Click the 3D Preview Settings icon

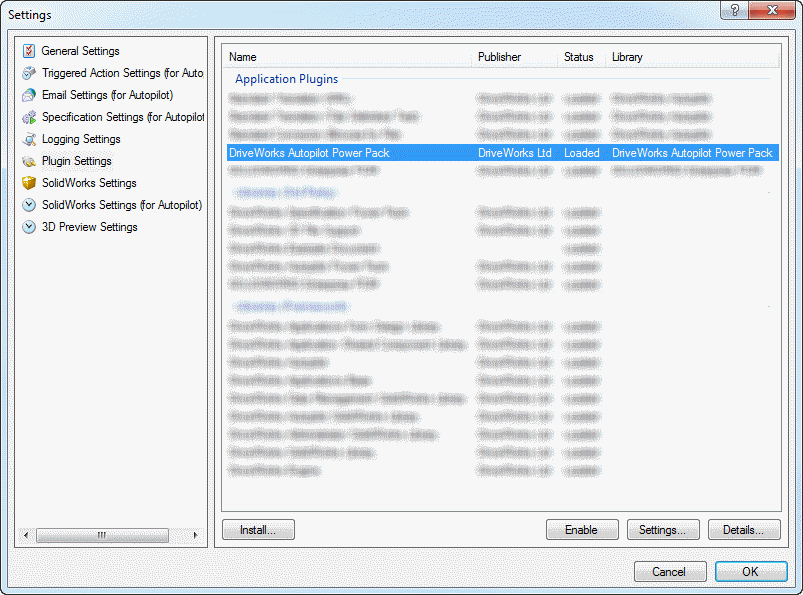coord(29,227)
